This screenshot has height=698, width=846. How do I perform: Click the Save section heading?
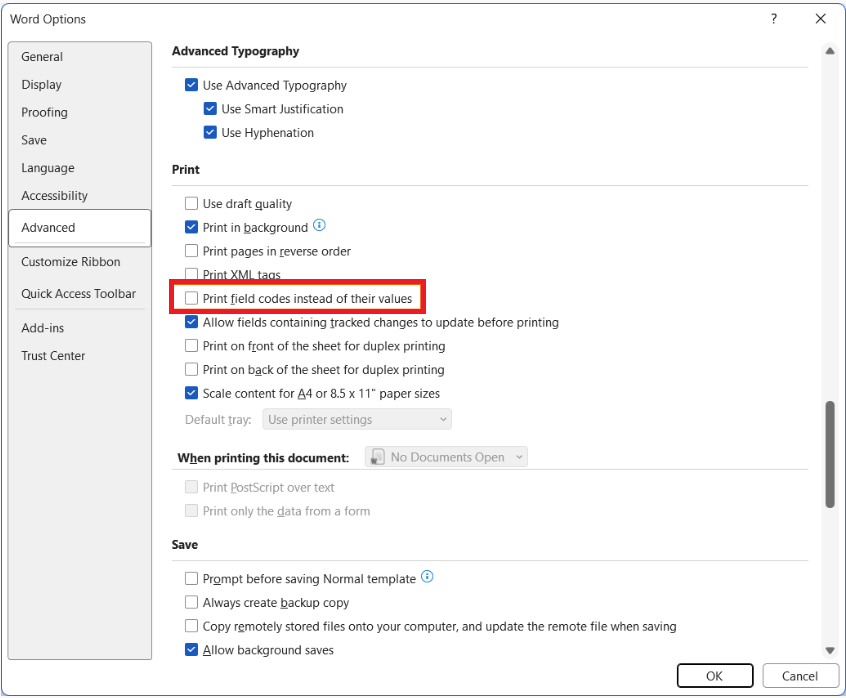pos(185,545)
